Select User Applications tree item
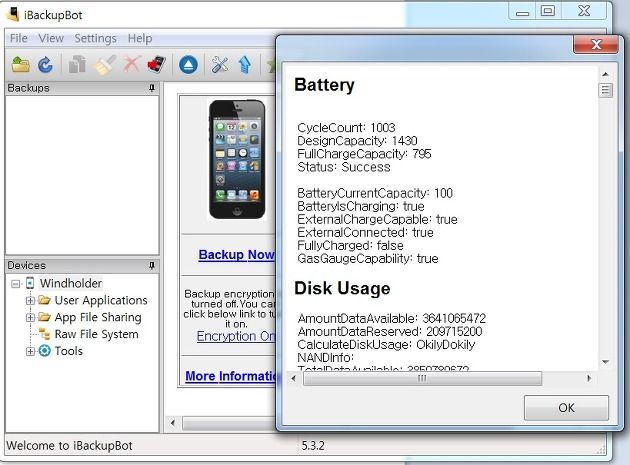Screen dimensions: 630x465 101,300
